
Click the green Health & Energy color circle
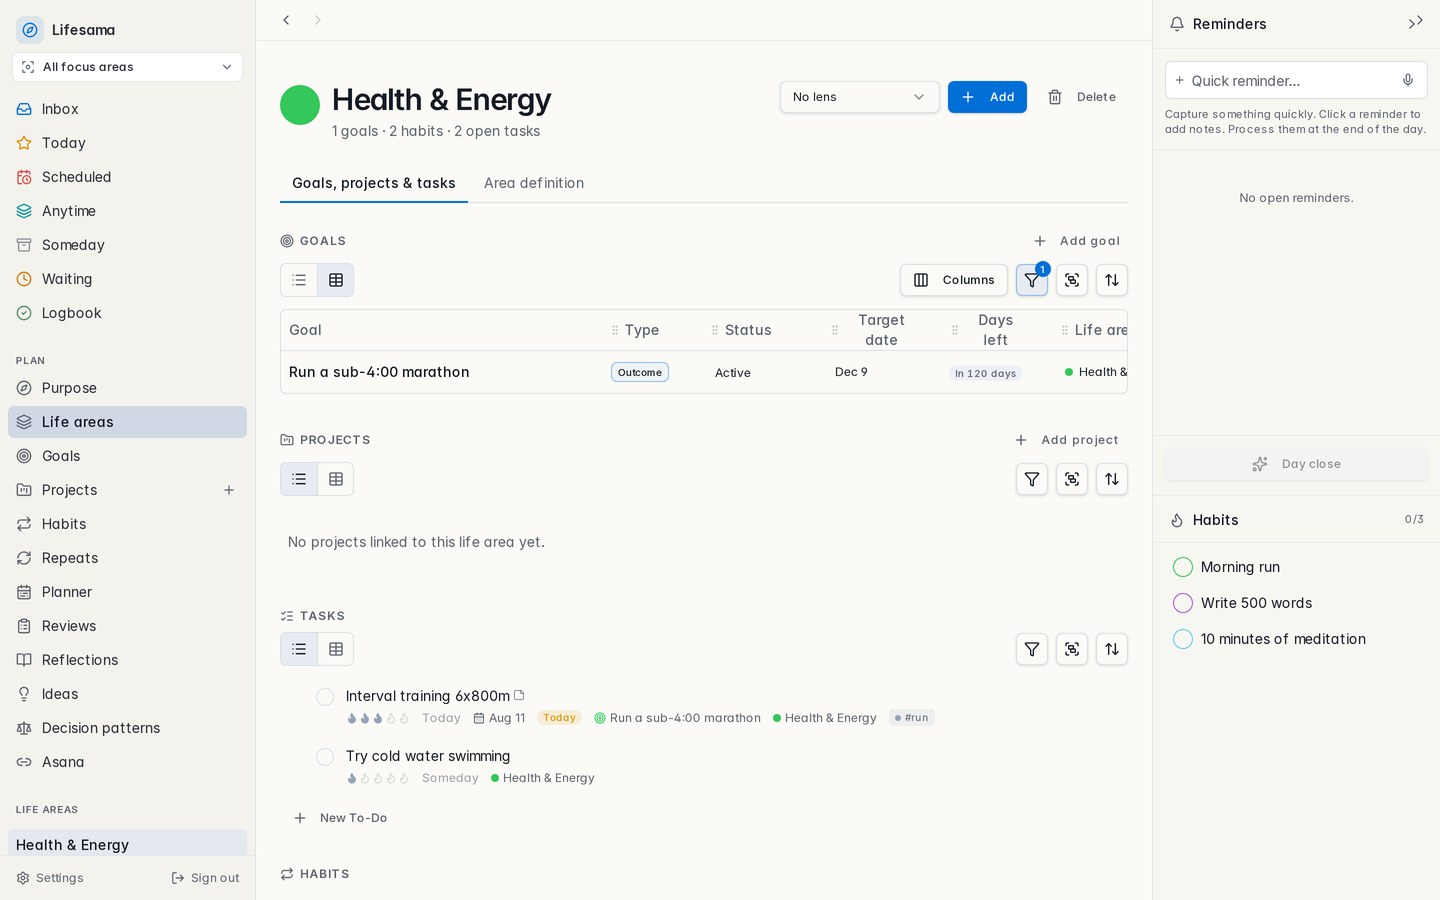(300, 105)
